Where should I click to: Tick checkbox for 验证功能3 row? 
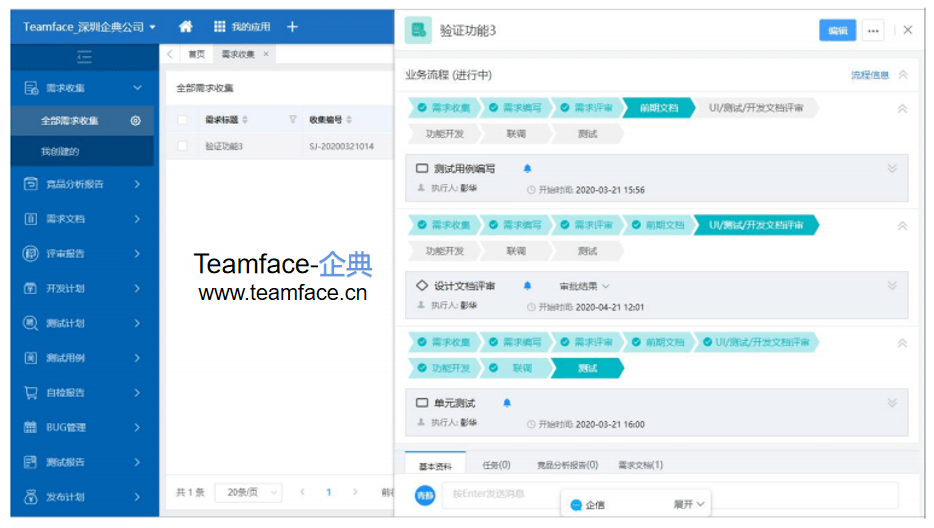click(x=183, y=146)
